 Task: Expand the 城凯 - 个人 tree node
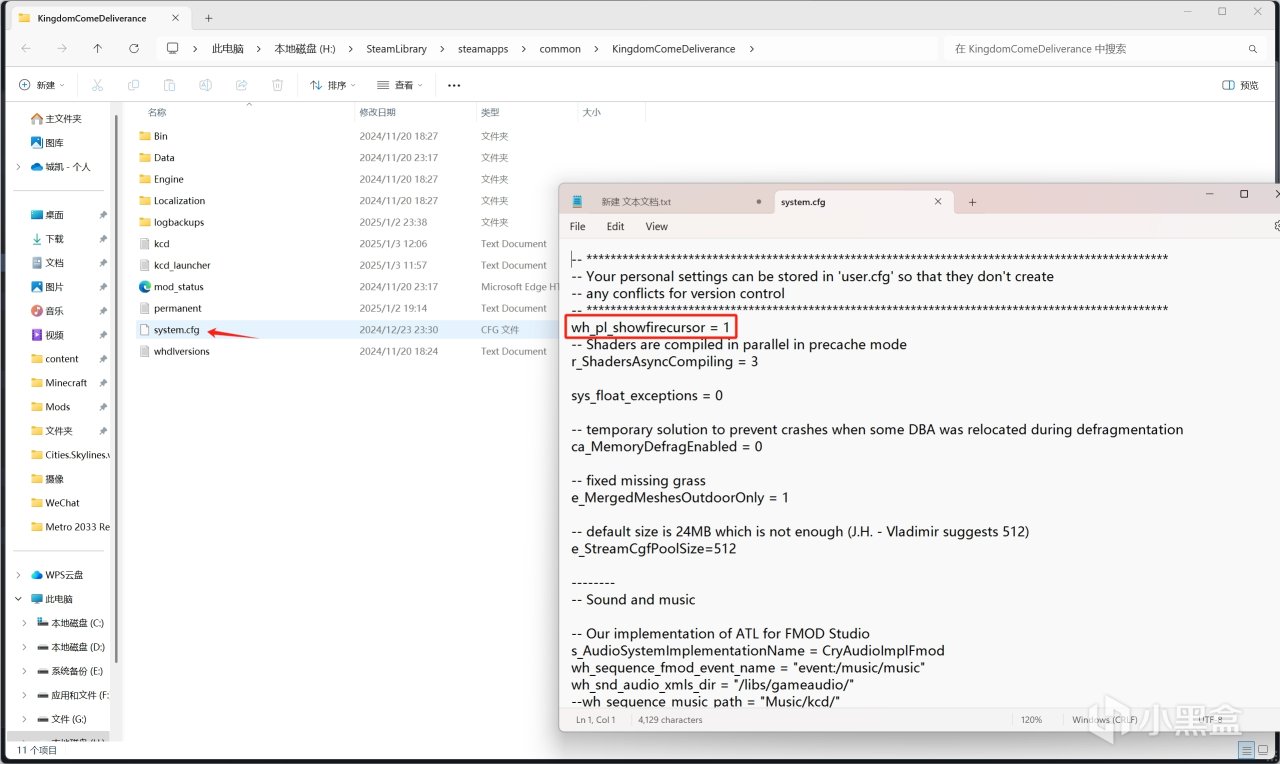click(x=18, y=167)
